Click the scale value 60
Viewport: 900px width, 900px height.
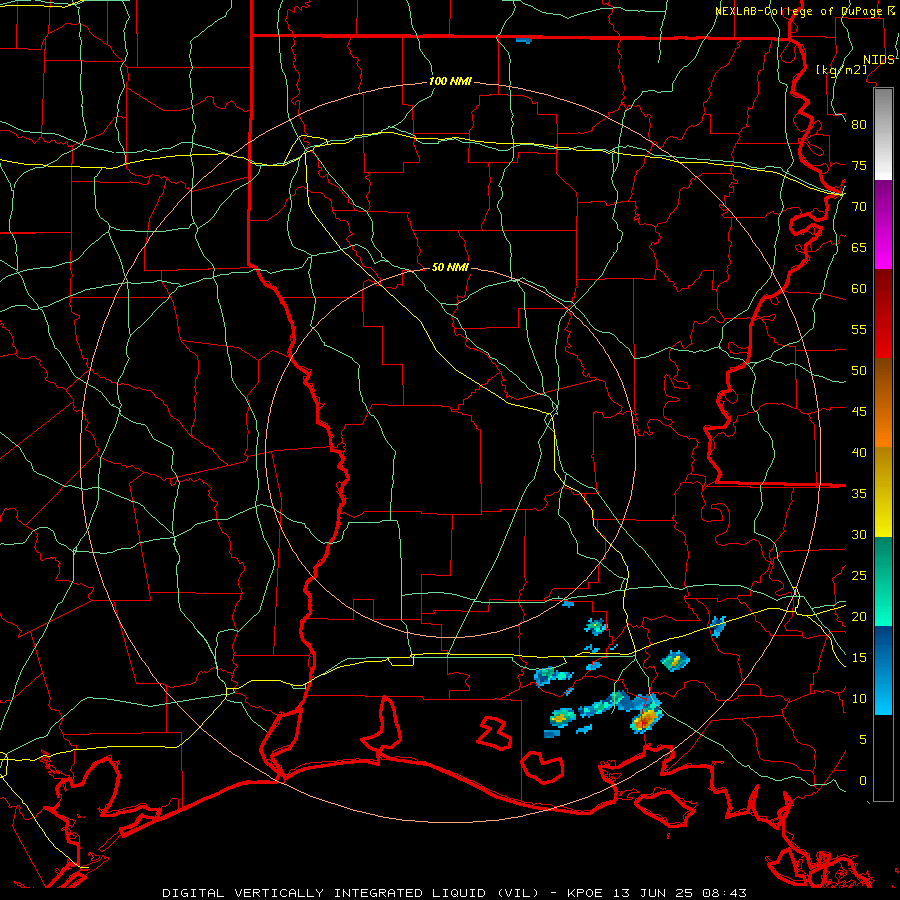click(x=859, y=289)
